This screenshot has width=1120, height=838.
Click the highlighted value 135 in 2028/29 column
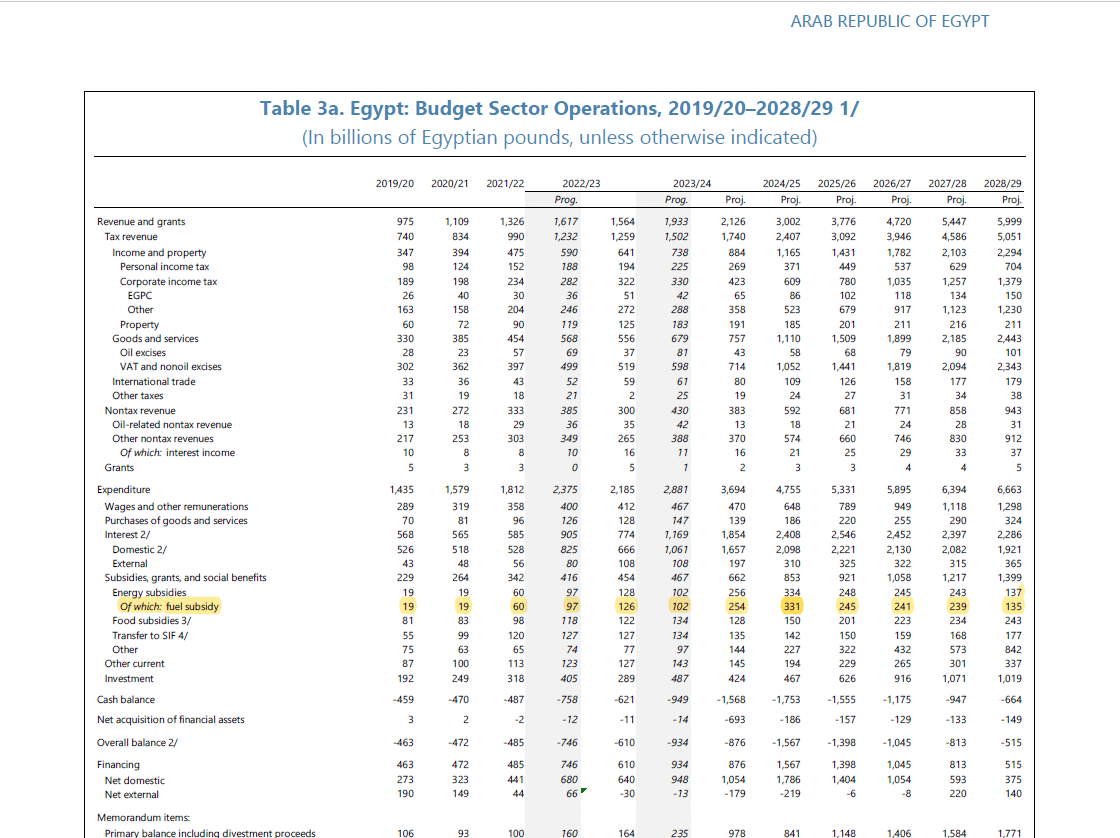click(x=1011, y=607)
